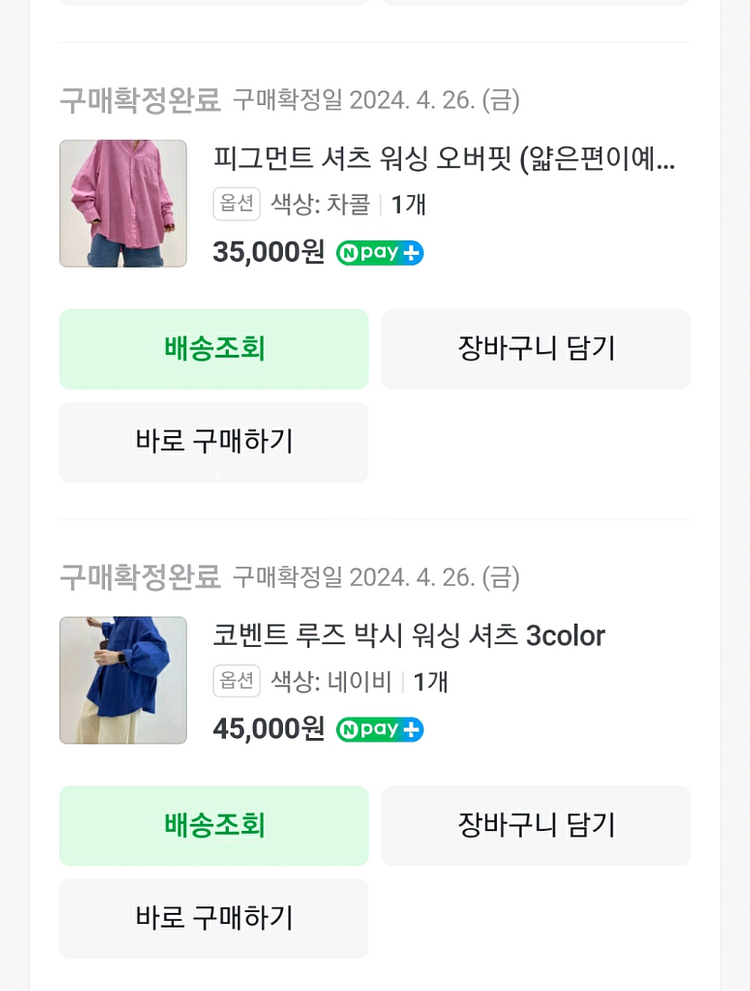The width and height of the screenshot is (750, 991).
Task: Click the 옵션 badge next to 색상: 네이비
Action: pos(236,681)
